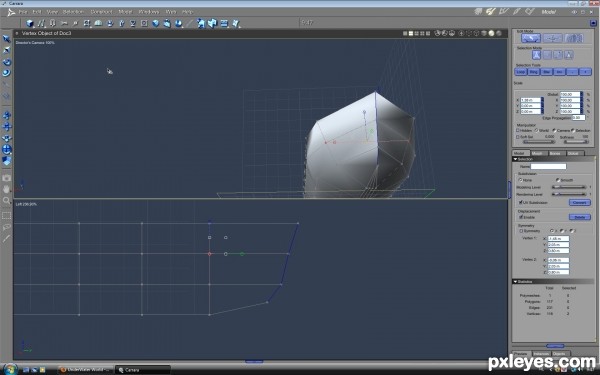600x375 pixels.
Task: Activate the first Selection Mode button
Action: click(x=536, y=55)
